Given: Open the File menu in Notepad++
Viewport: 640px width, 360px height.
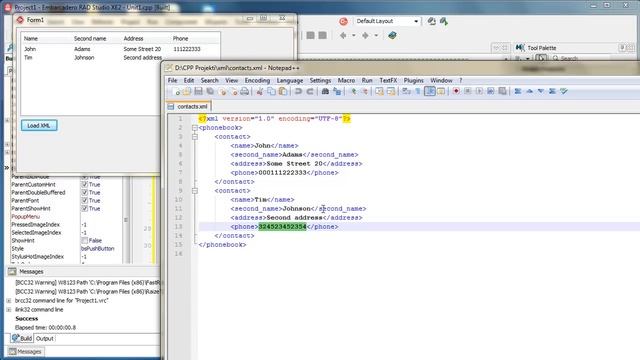Looking at the screenshot, I should point(173,80).
